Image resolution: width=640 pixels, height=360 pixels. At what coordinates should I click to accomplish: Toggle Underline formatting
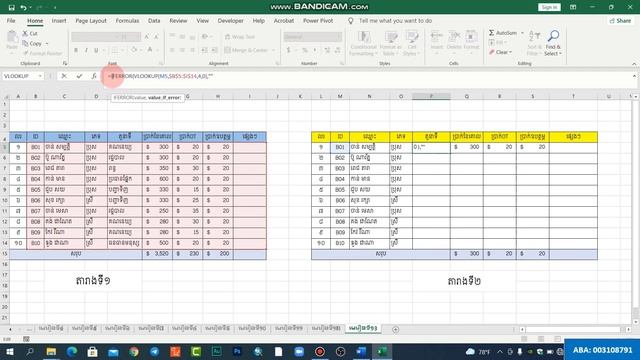pyautogui.click(x=96, y=50)
